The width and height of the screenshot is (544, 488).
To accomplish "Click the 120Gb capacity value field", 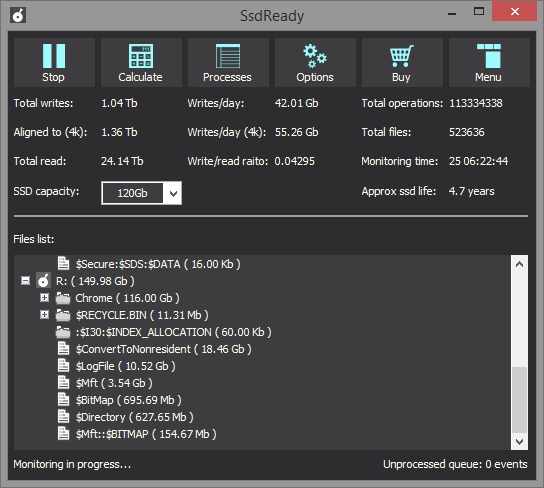I will tap(132, 193).
